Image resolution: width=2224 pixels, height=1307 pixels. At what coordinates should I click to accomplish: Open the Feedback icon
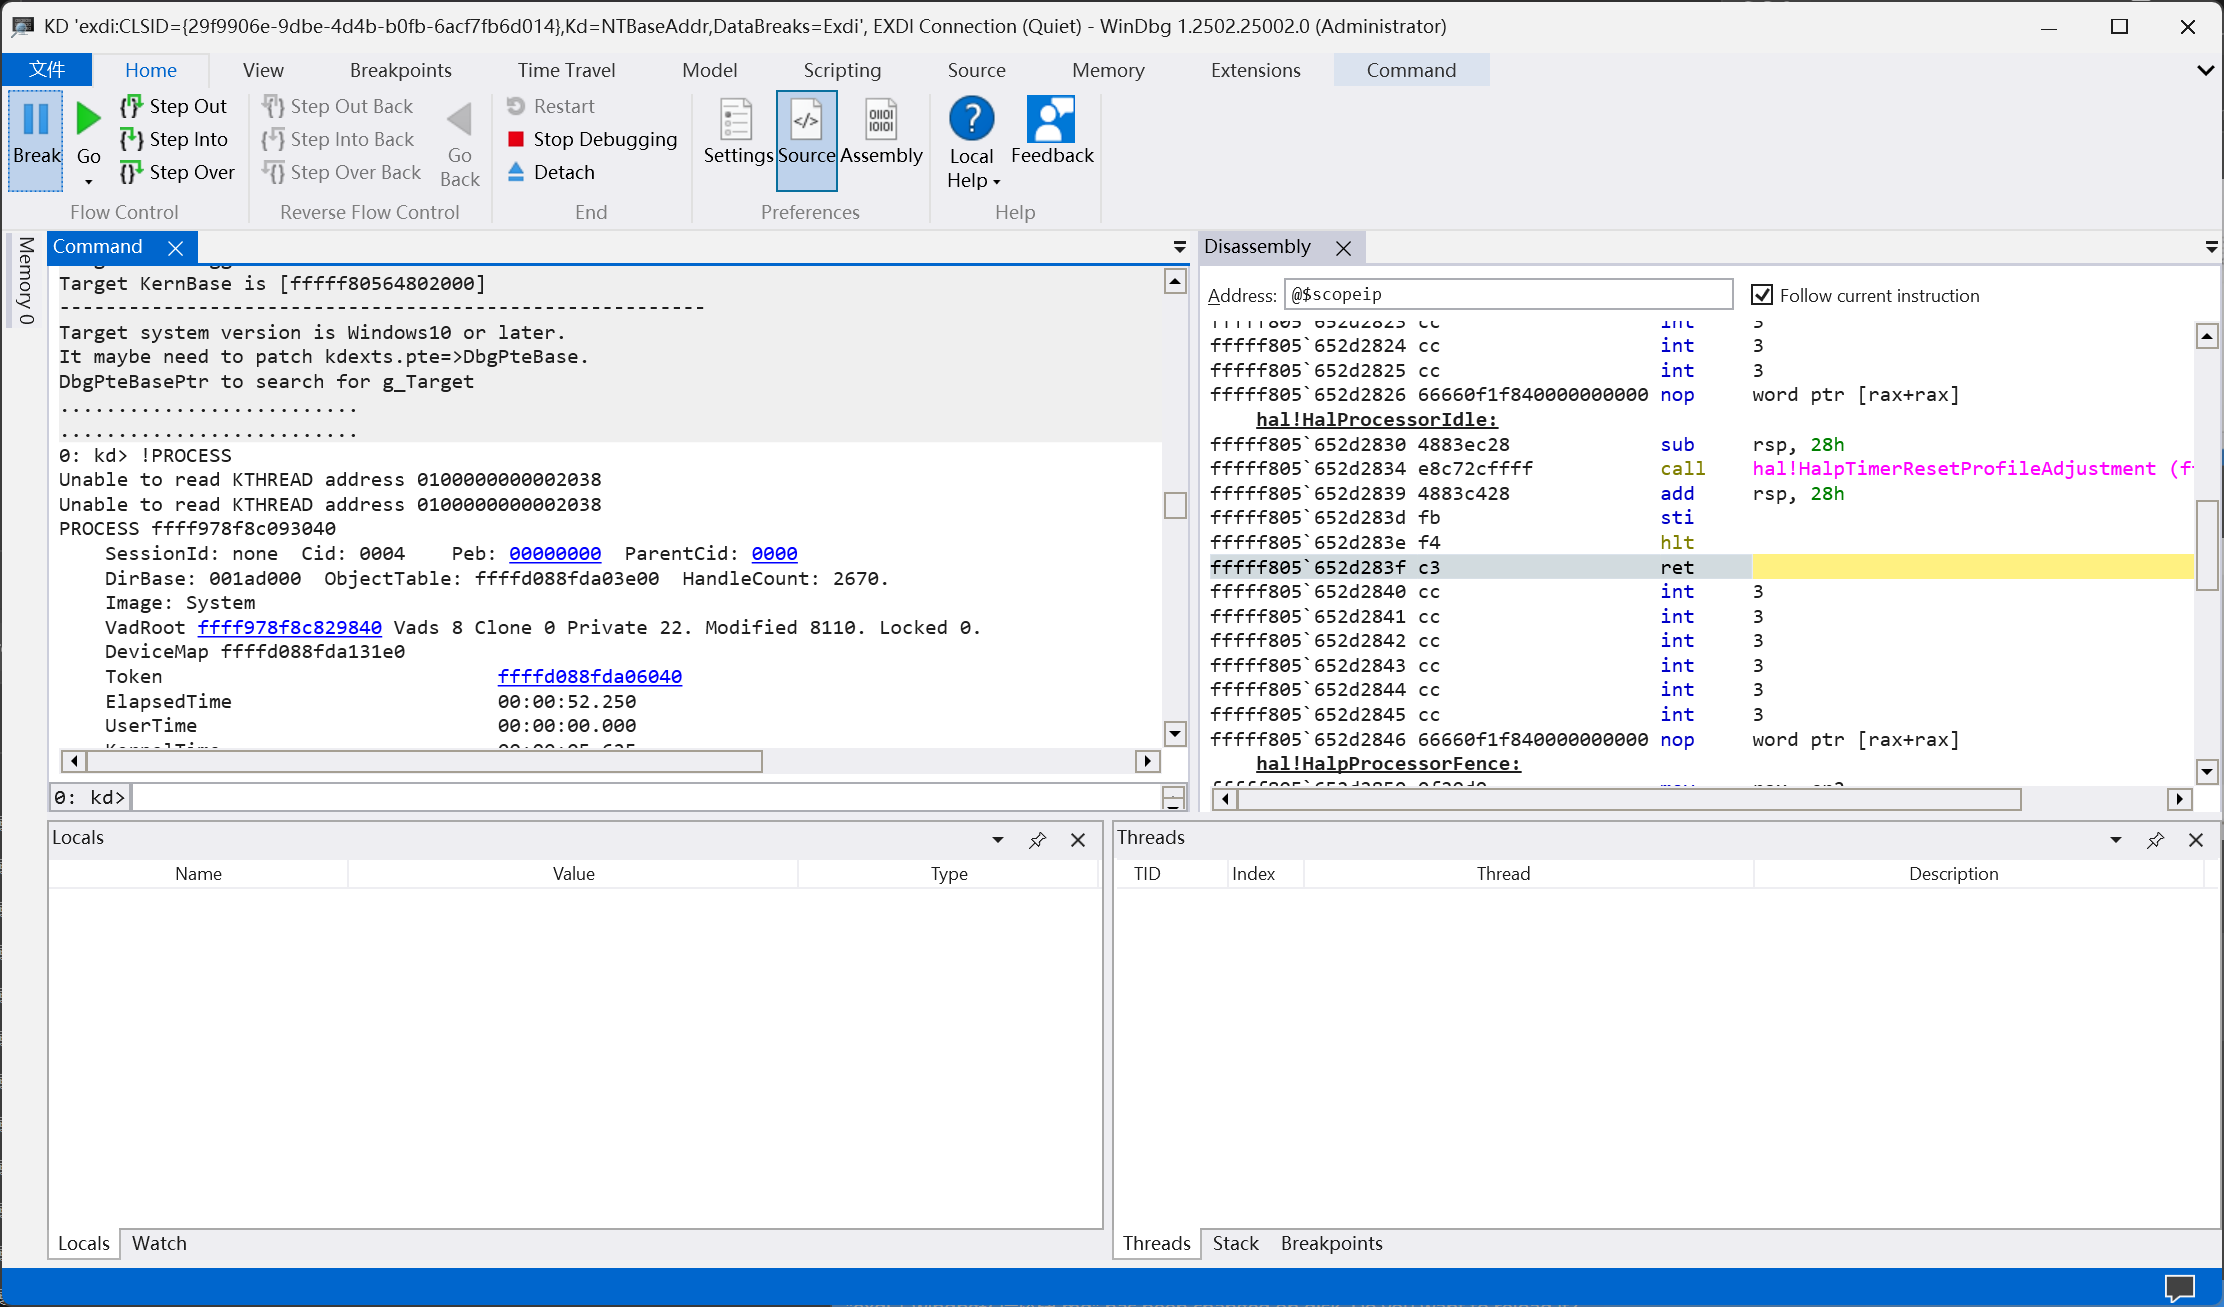1051,119
